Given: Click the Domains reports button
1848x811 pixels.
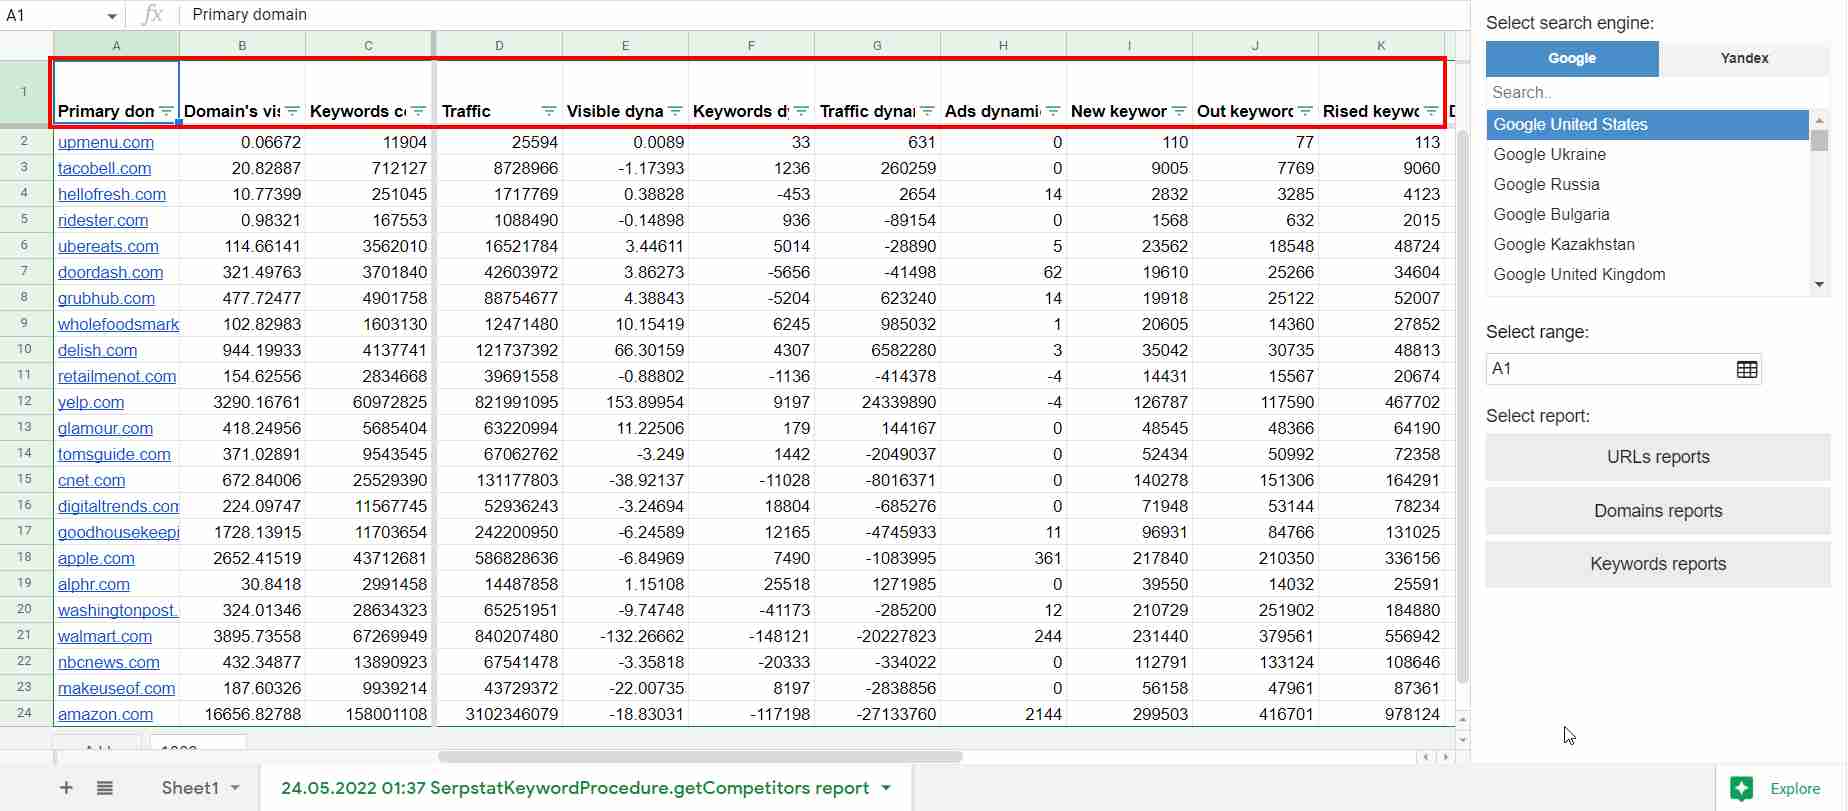Looking at the screenshot, I should (1658, 511).
